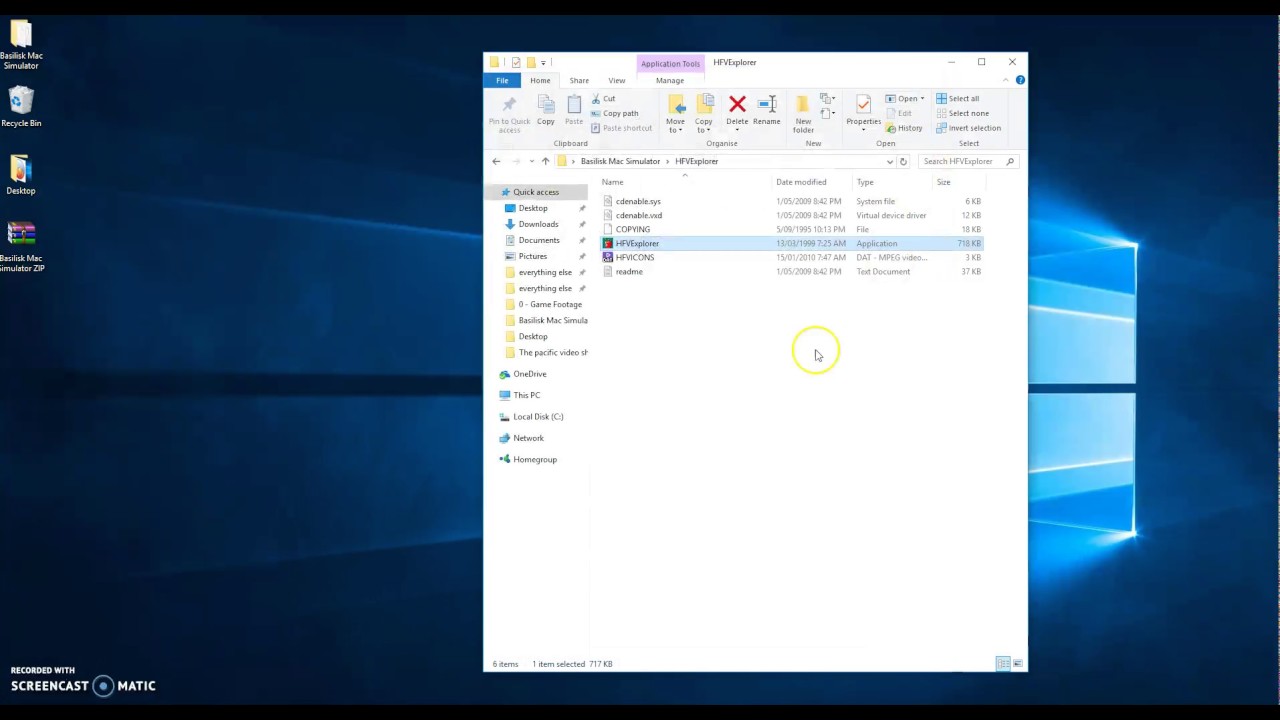Select Local Disk (C:) in the sidebar
This screenshot has height=720, width=1280.
[538, 416]
